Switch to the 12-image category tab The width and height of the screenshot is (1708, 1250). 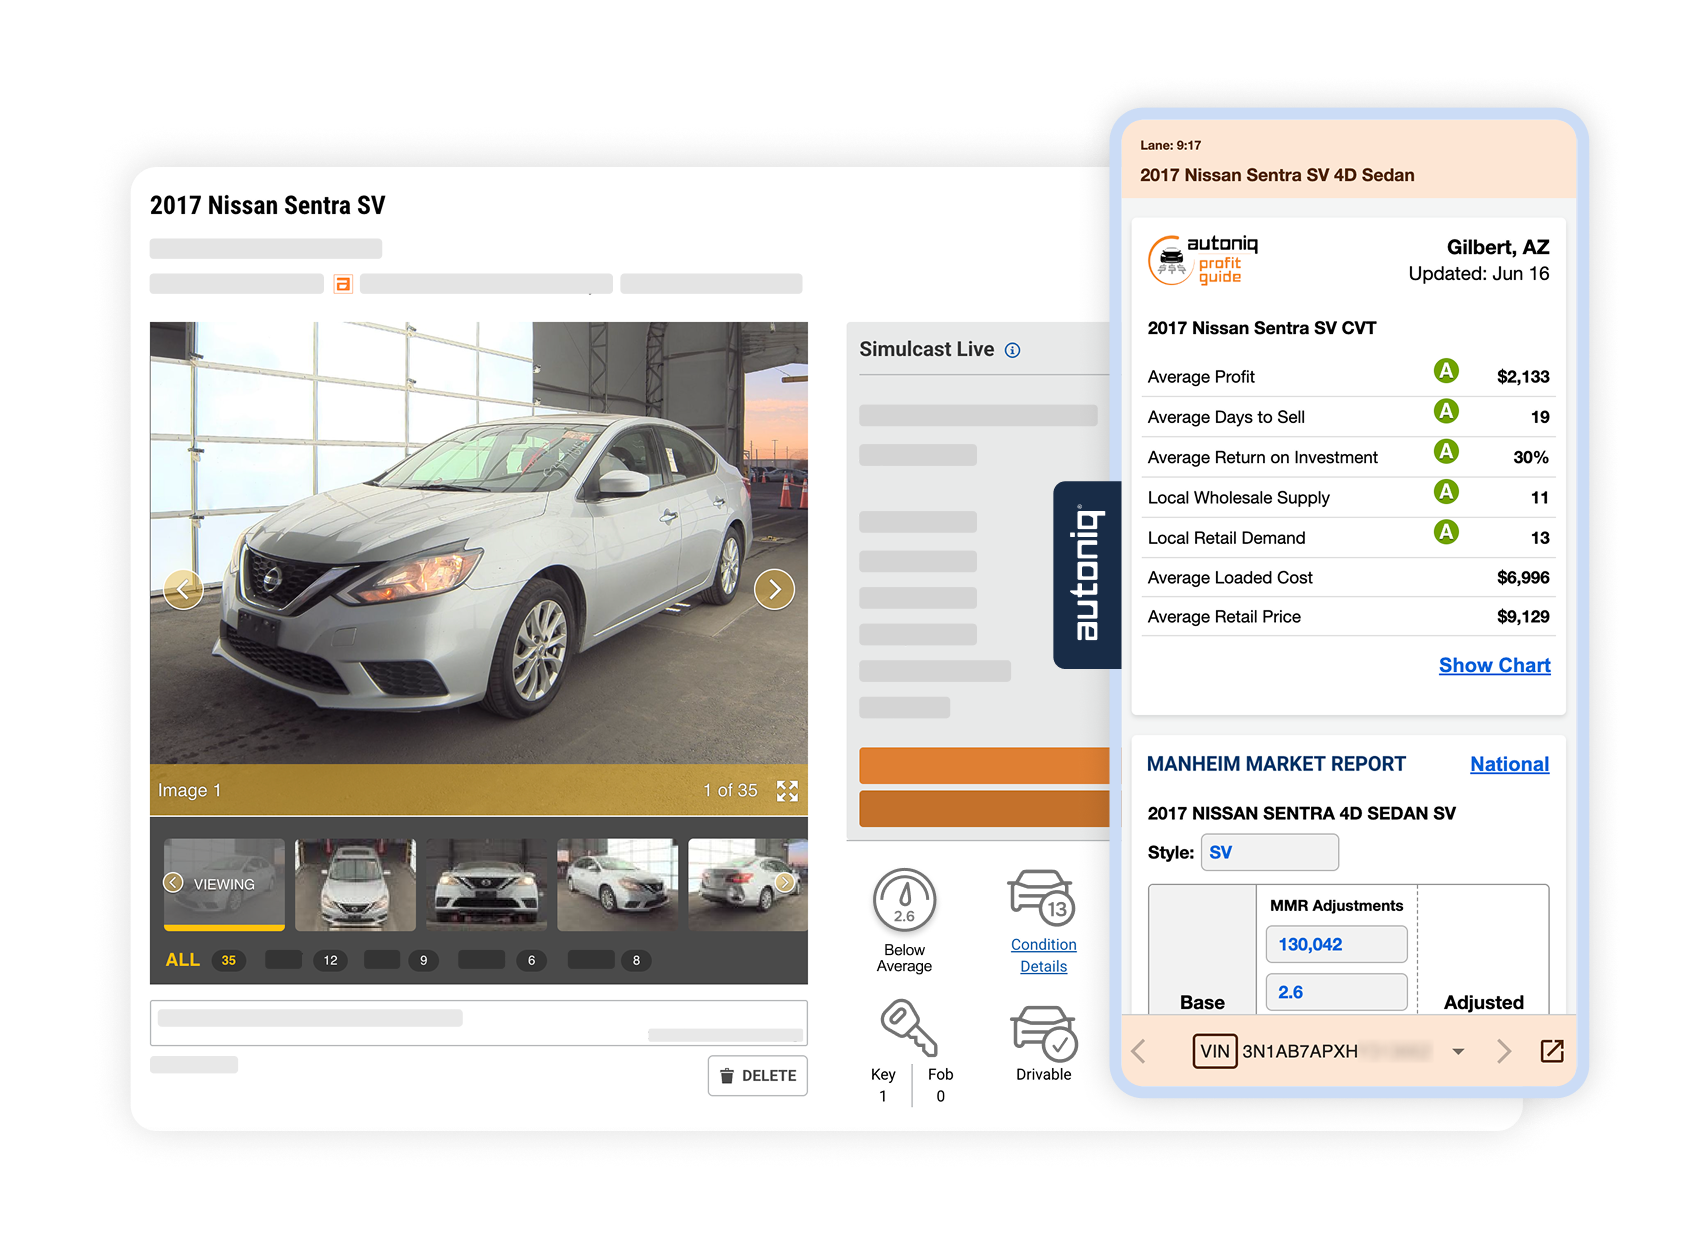(x=330, y=959)
